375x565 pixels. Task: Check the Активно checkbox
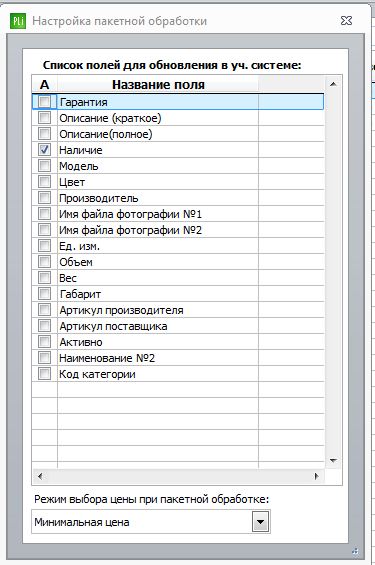point(44,342)
